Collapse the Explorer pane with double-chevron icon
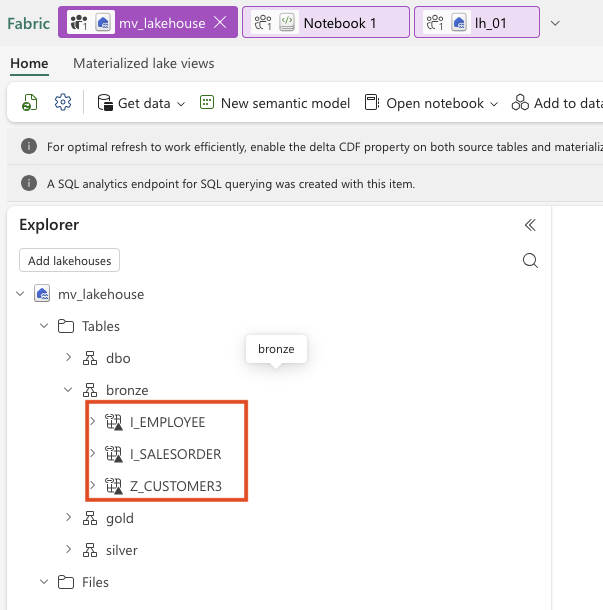This screenshot has height=610, width=603. (530, 225)
